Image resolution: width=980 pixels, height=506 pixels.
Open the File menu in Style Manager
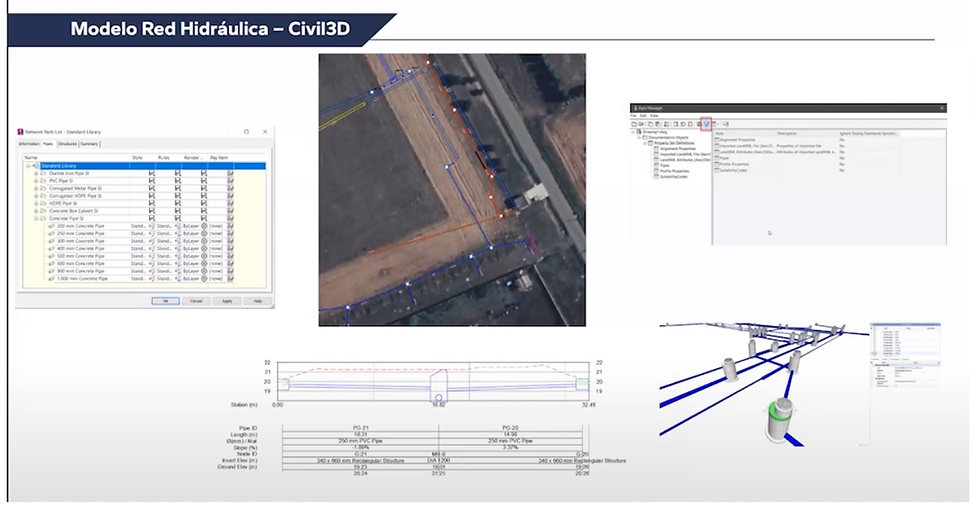point(633,116)
